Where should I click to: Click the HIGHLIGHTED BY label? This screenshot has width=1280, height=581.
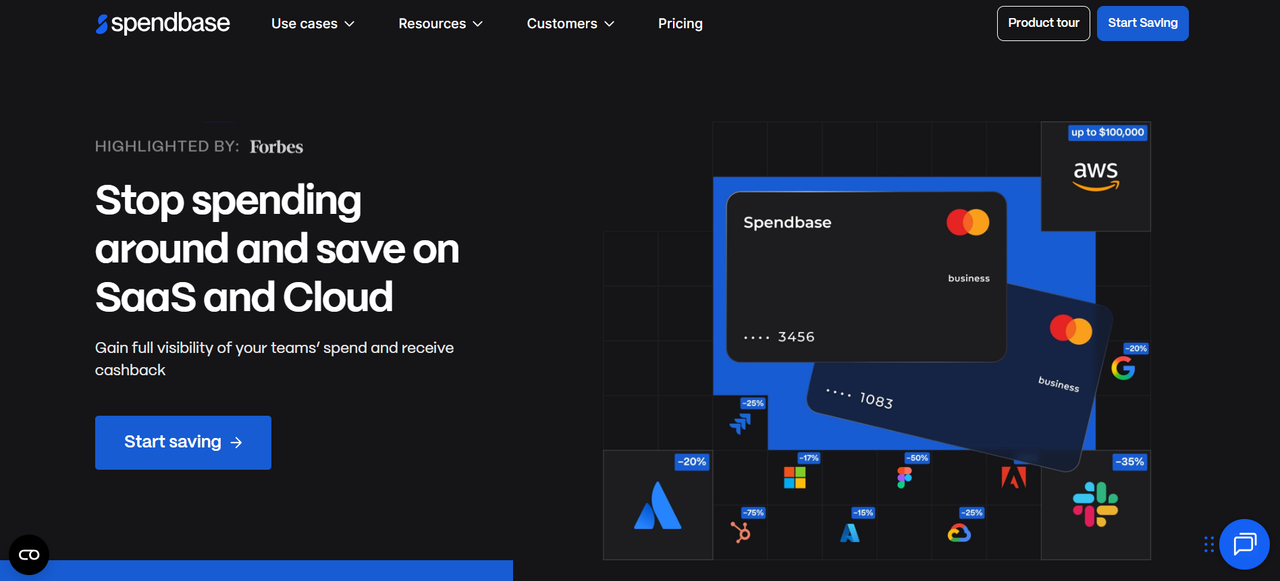(167, 146)
